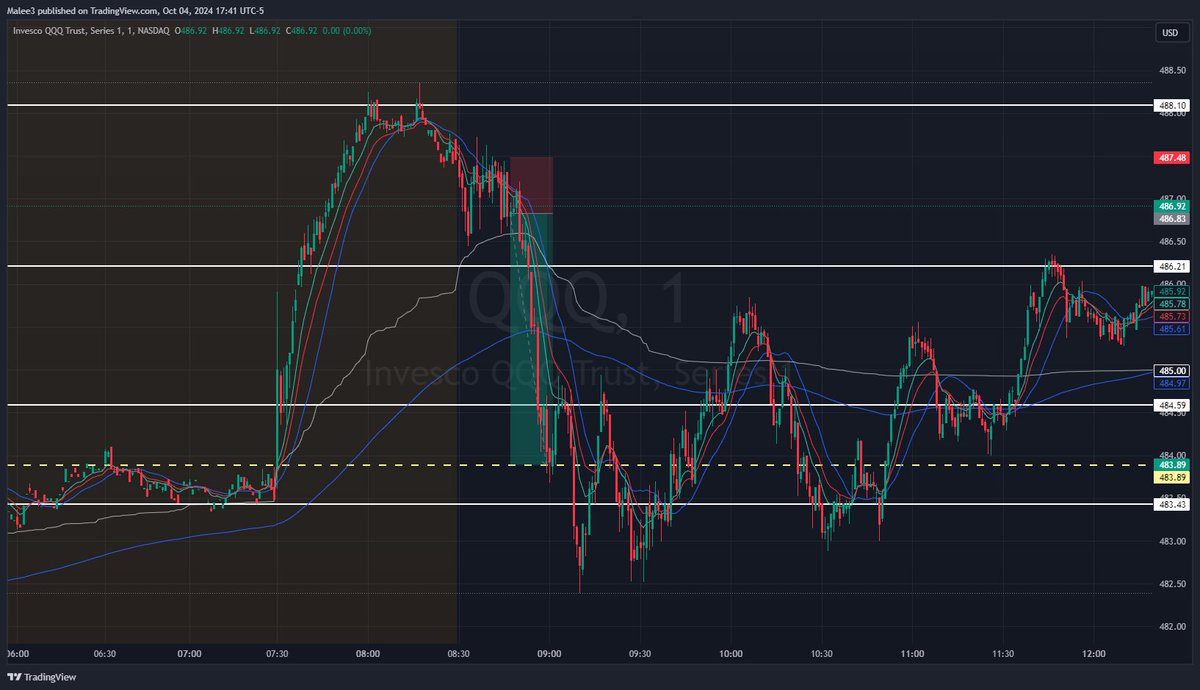The width and height of the screenshot is (1200, 690).
Task: Click the O486.92 open value in the header
Action: coord(191,30)
